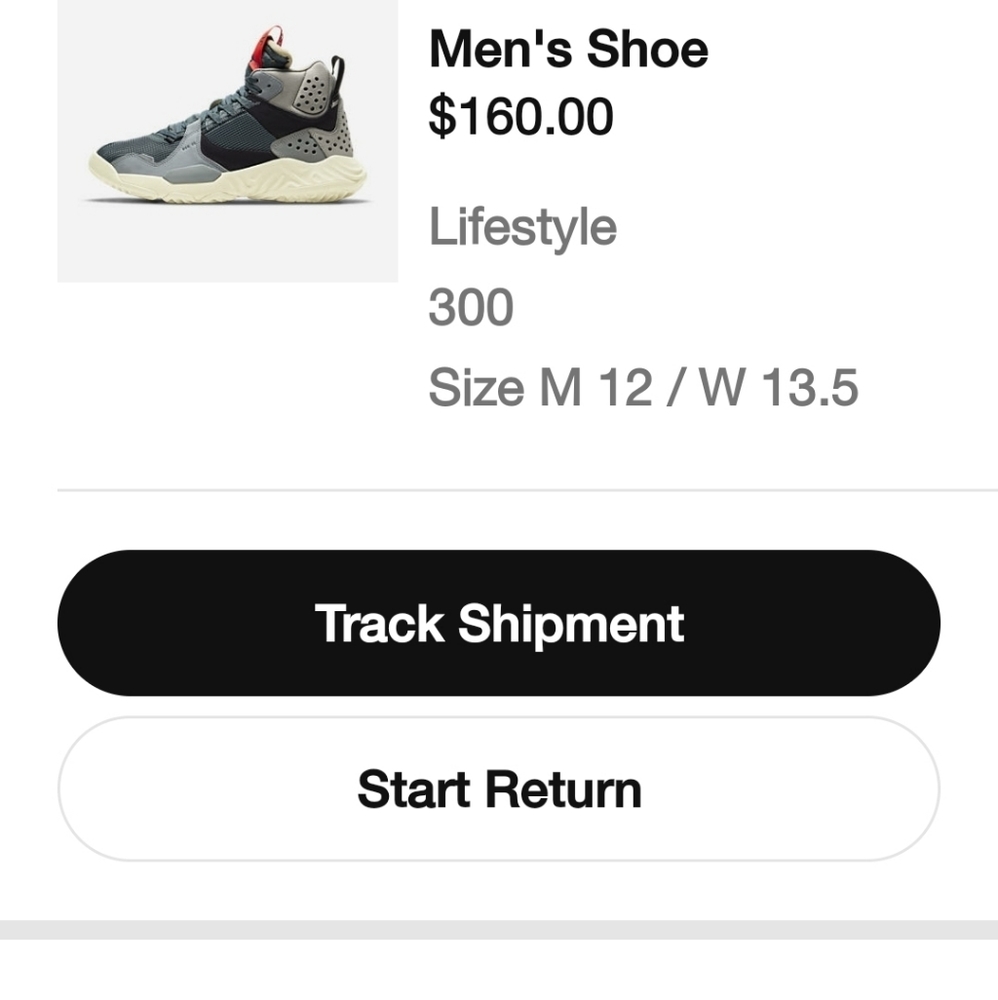The image size is (998, 1000).
Task: Start a return with Start Return
Action: (x=499, y=789)
